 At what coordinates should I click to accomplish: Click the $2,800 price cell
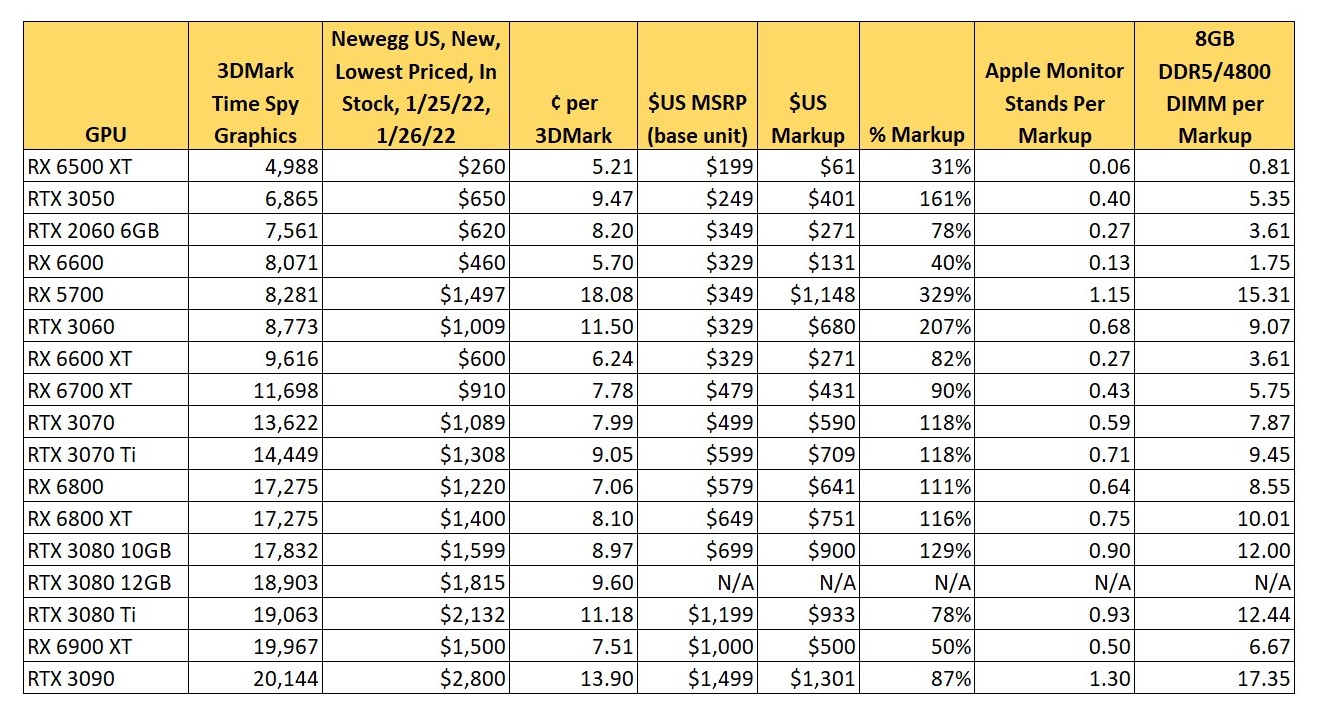tap(416, 679)
